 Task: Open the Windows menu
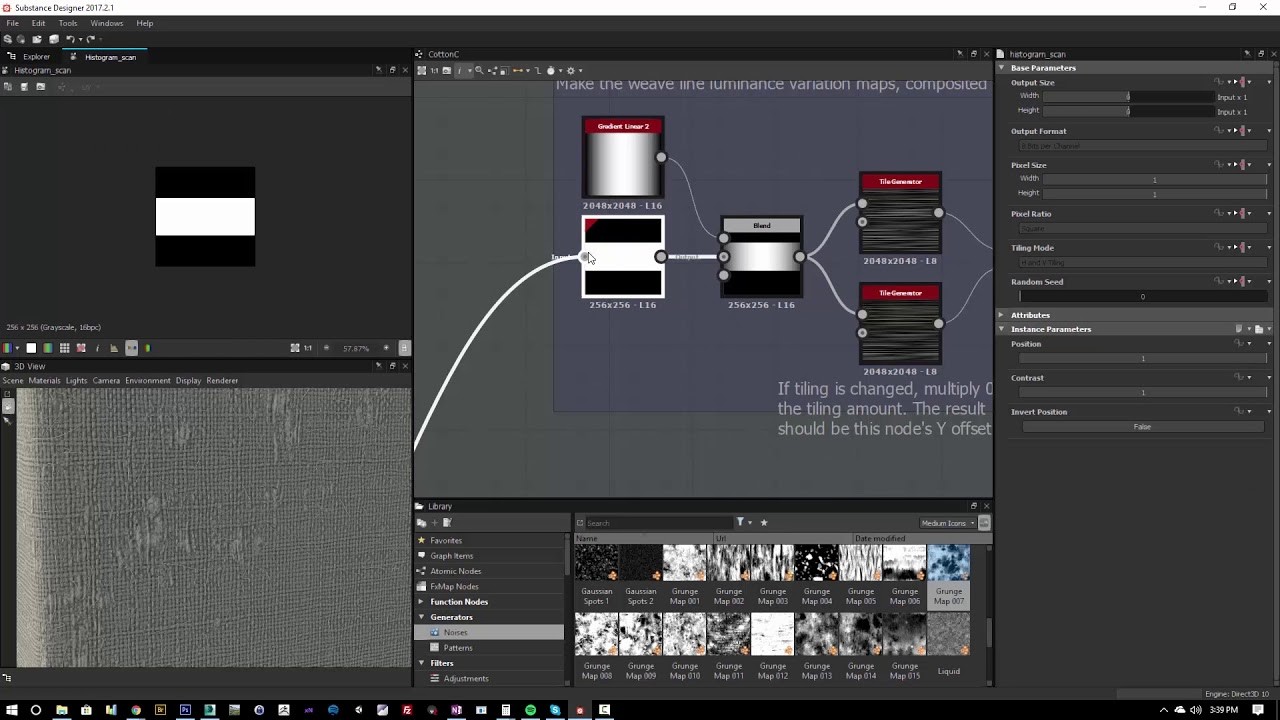[107, 23]
